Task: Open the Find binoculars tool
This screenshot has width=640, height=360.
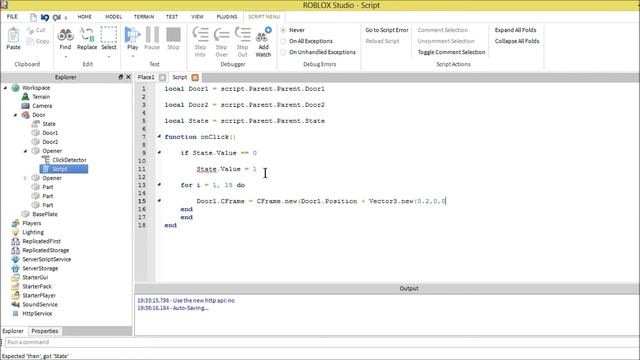Action: 65,35
